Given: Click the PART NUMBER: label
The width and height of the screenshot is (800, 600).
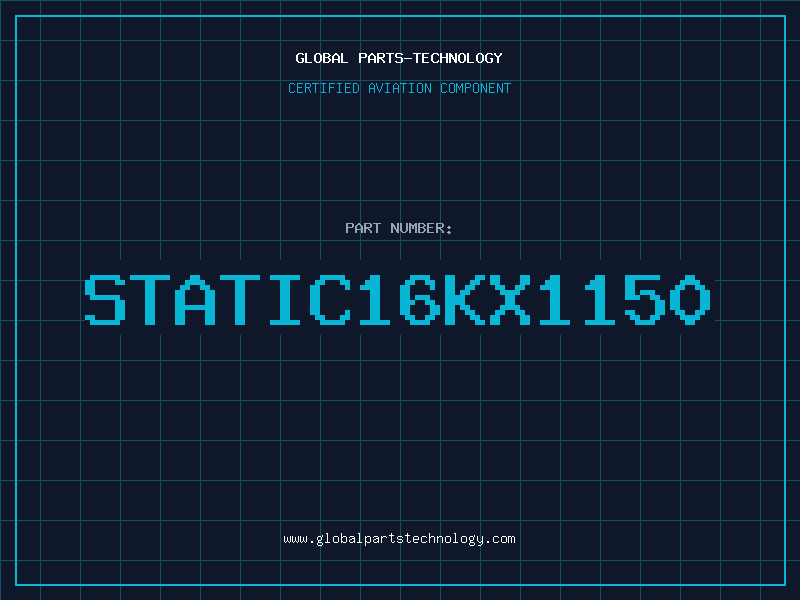Looking at the screenshot, I should pos(399,228).
